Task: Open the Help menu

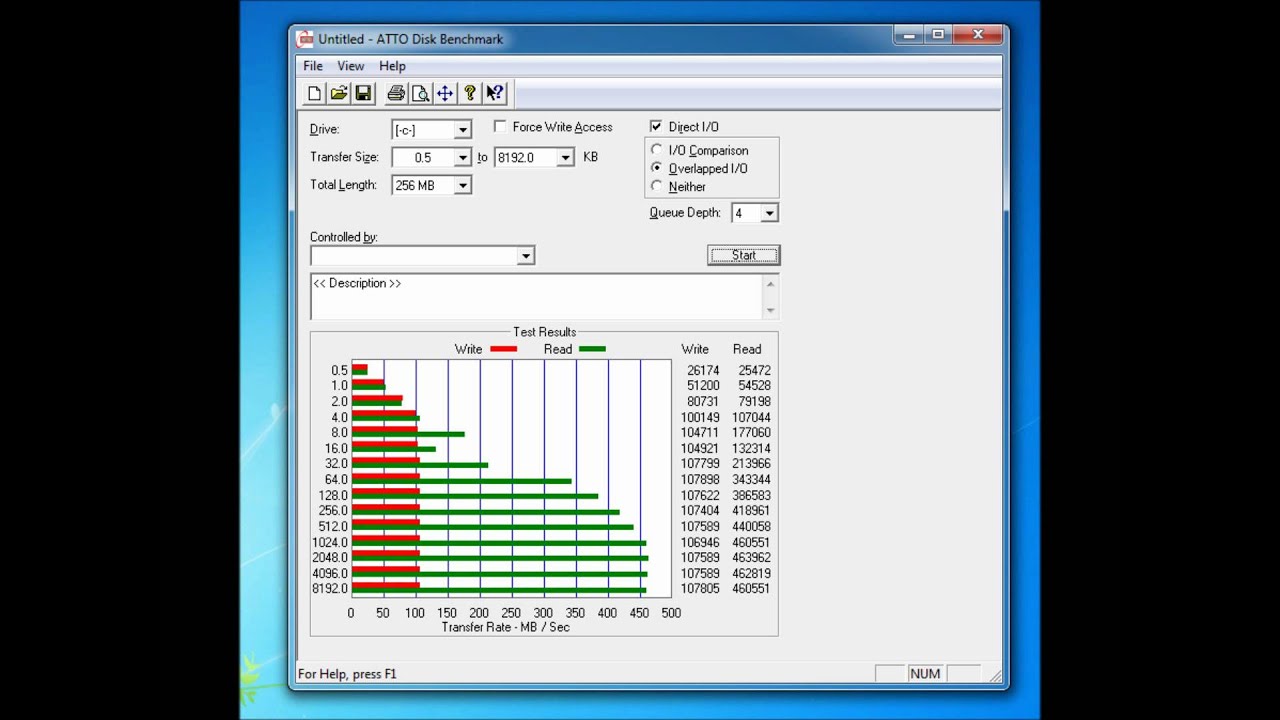Action: pyautogui.click(x=392, y=66)
